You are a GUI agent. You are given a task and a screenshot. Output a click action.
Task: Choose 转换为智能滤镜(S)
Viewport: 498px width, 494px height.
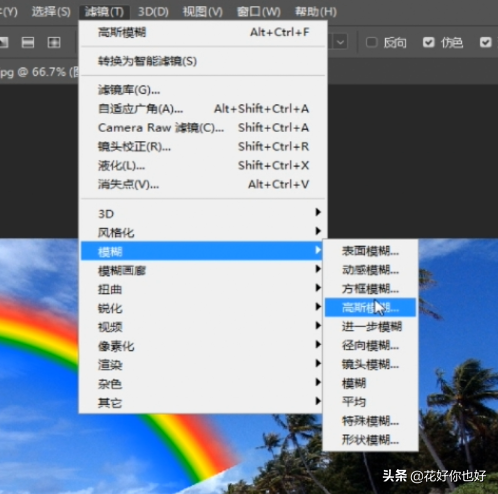pyautogui.click(x=203, y=61)
